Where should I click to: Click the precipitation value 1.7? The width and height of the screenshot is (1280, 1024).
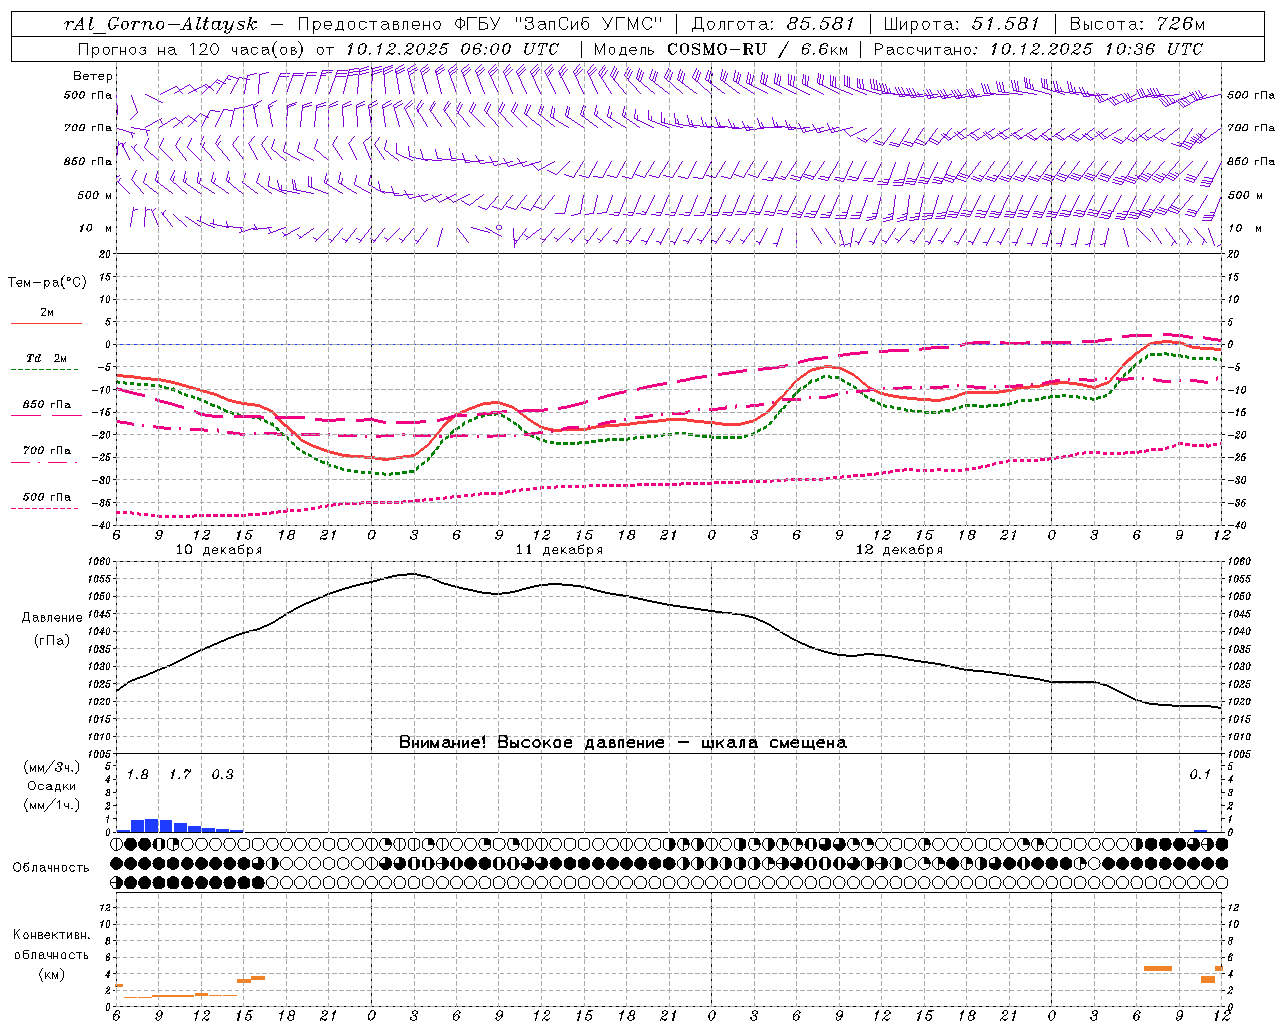(180, 775)
